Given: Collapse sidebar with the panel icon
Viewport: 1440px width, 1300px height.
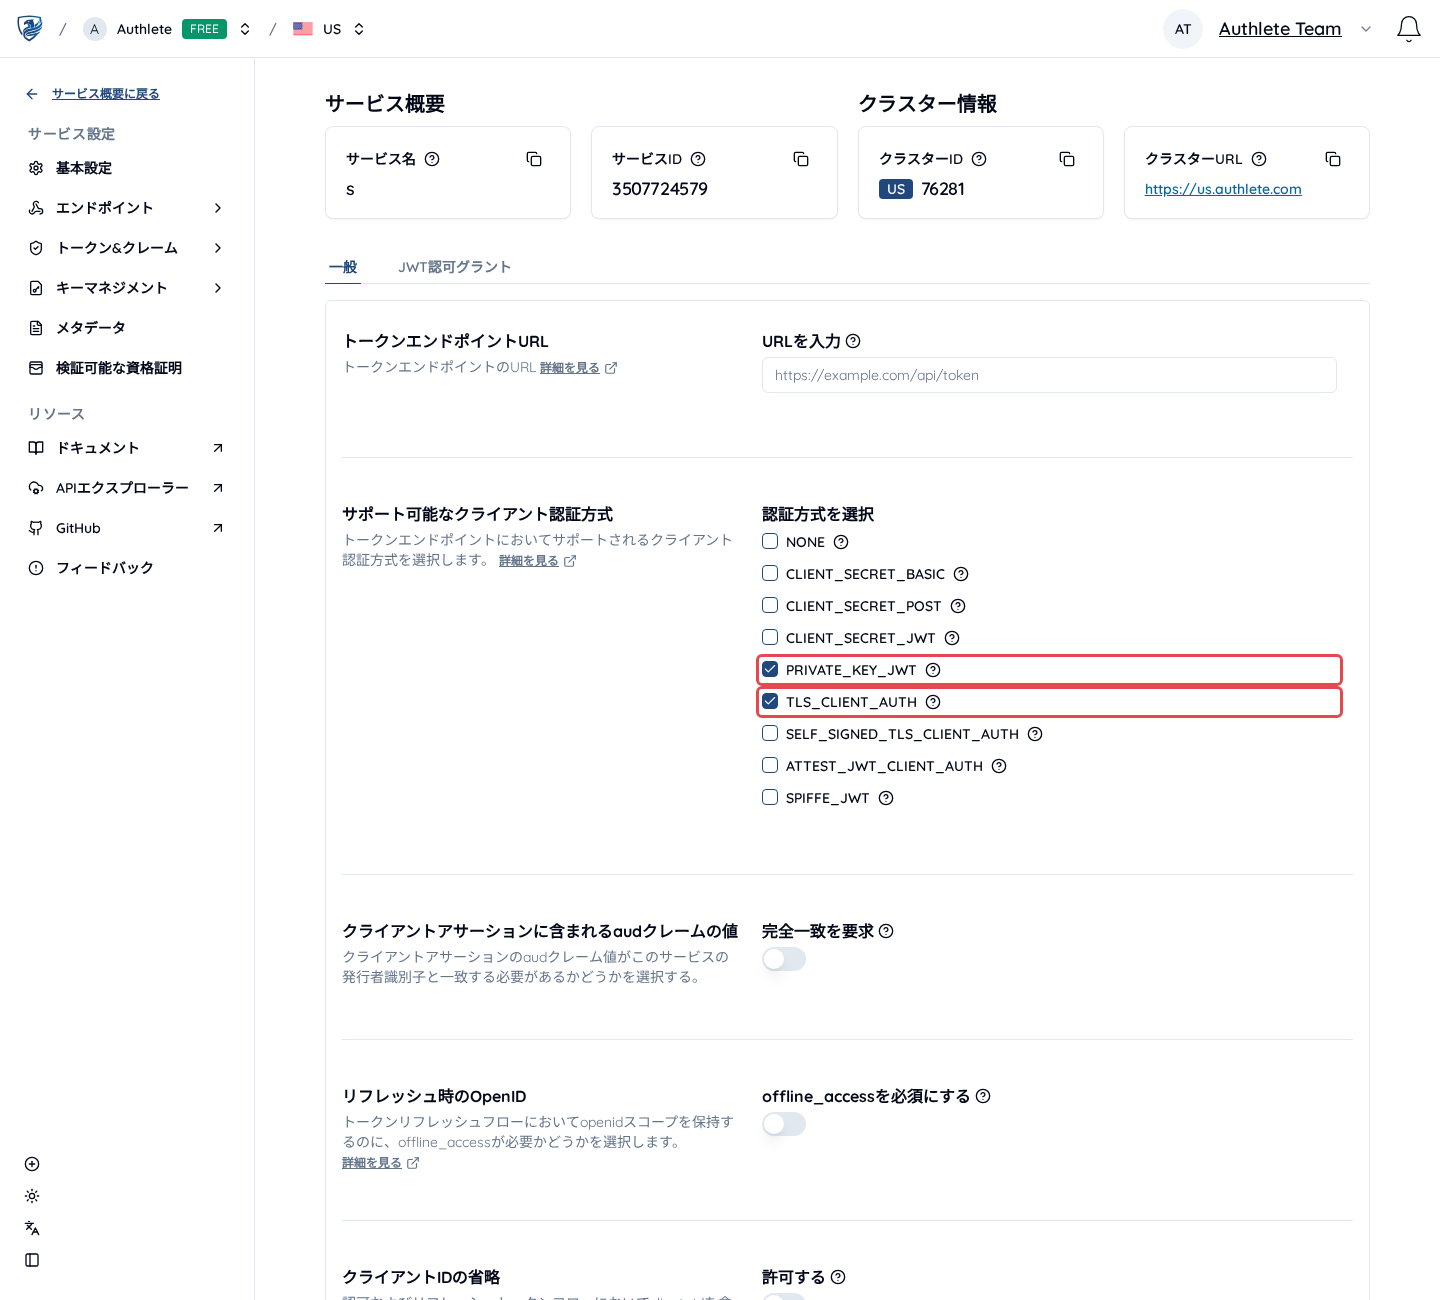Looking at the screenshot, I should tap(32, 1260).
